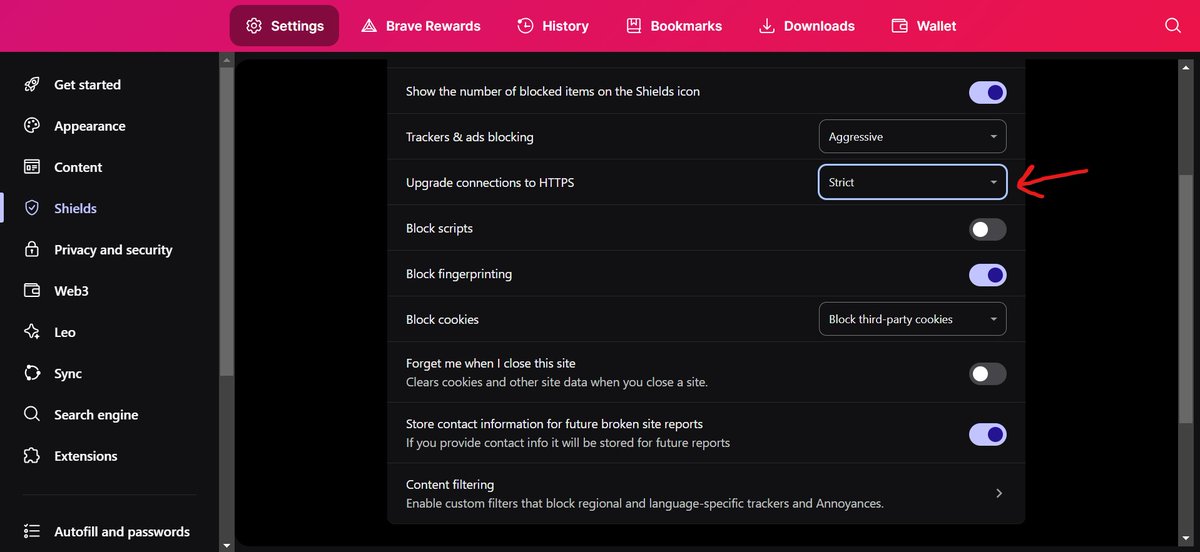The image size is (1200, 552).
Task: Click the Bookmarks icon in top bar
Action: 634,26
